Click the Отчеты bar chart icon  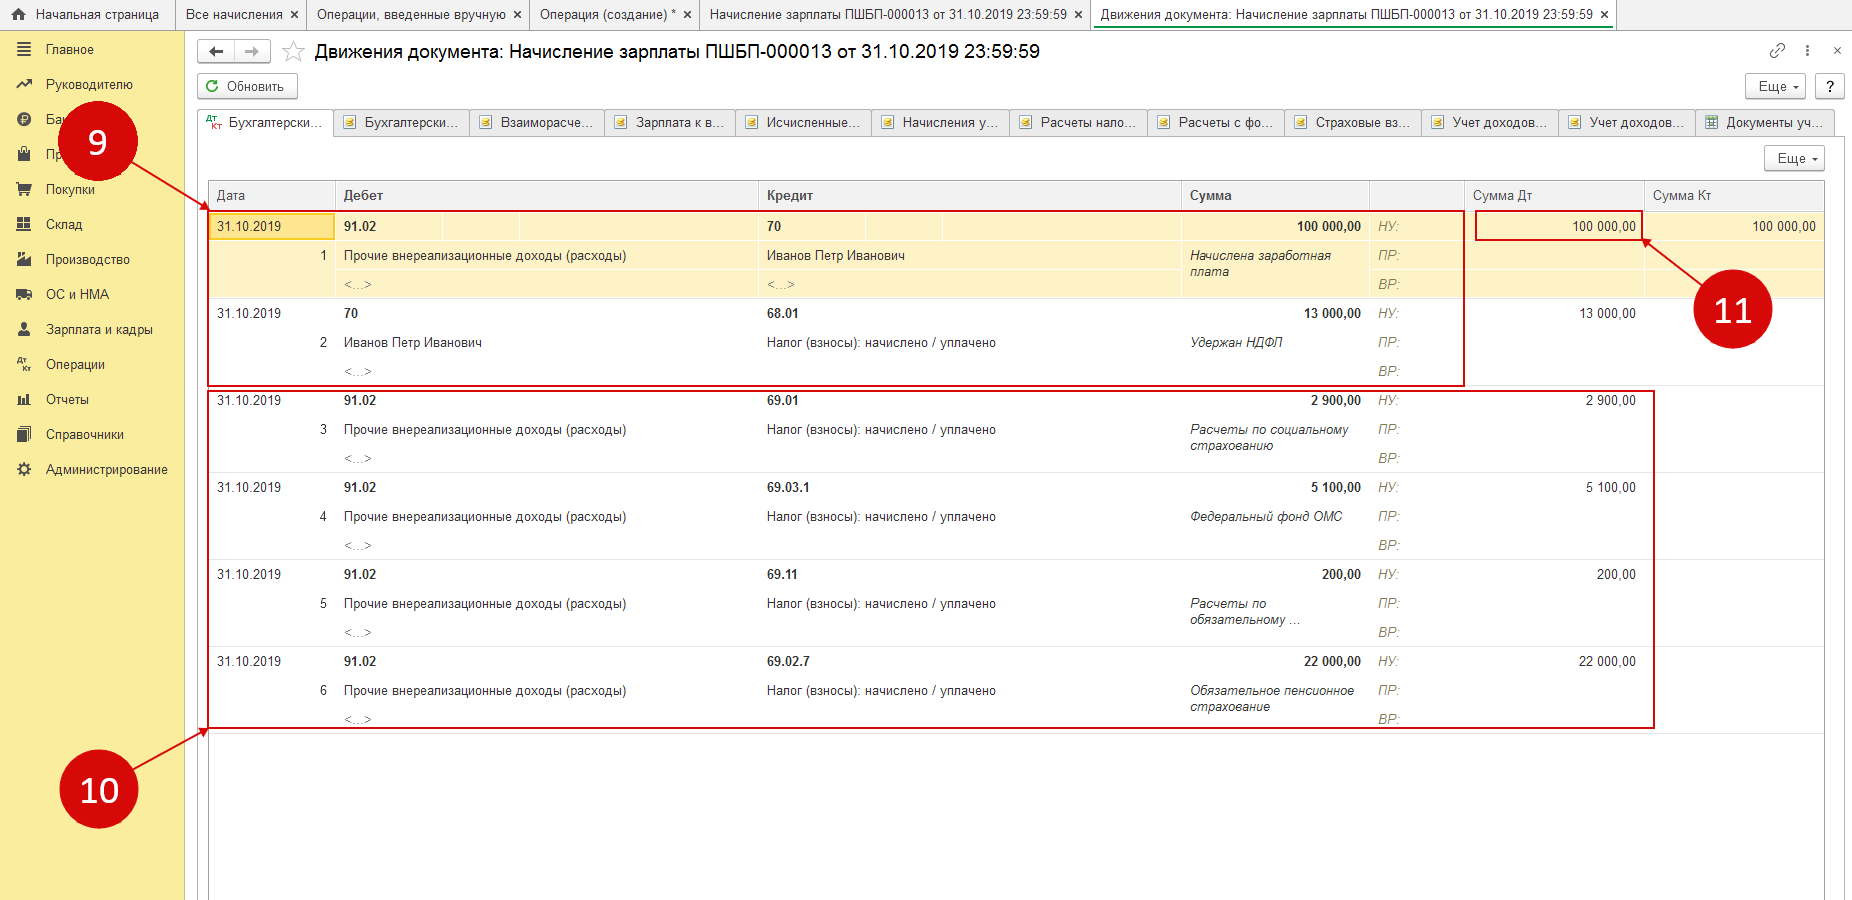pos(24,399)
